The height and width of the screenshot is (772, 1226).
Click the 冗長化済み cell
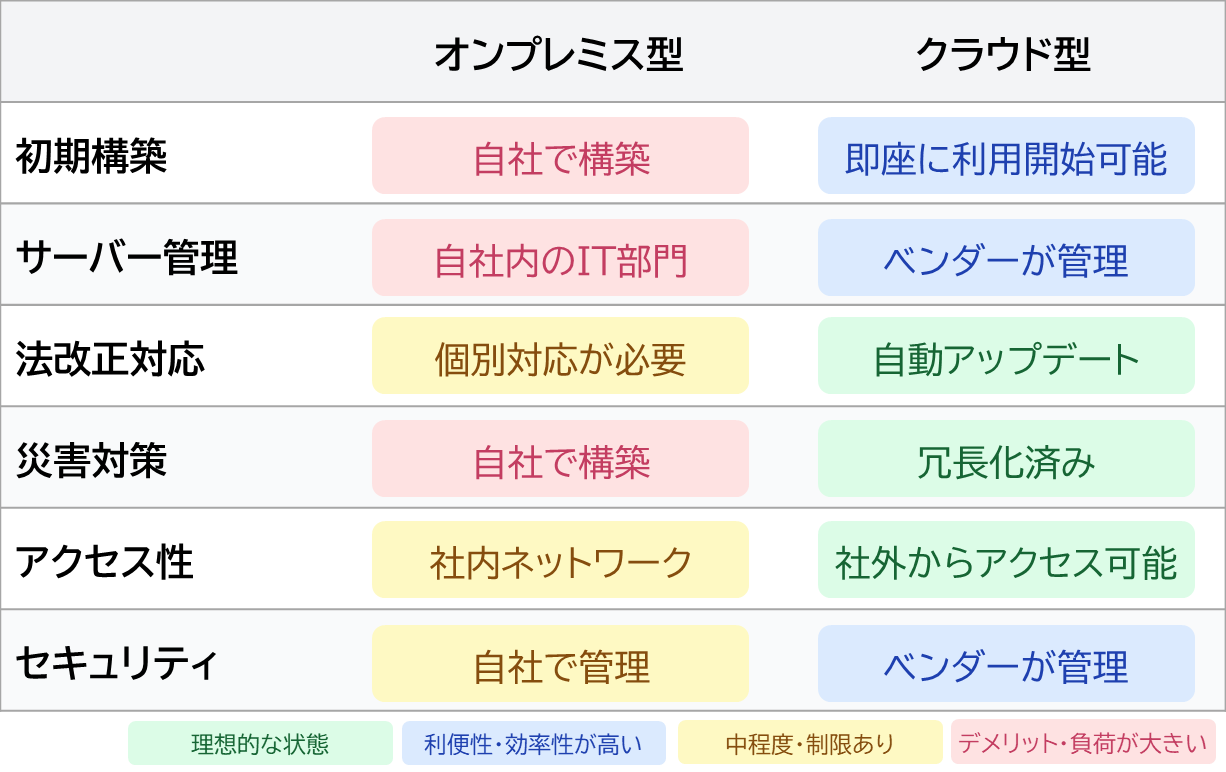point(1006,459)
